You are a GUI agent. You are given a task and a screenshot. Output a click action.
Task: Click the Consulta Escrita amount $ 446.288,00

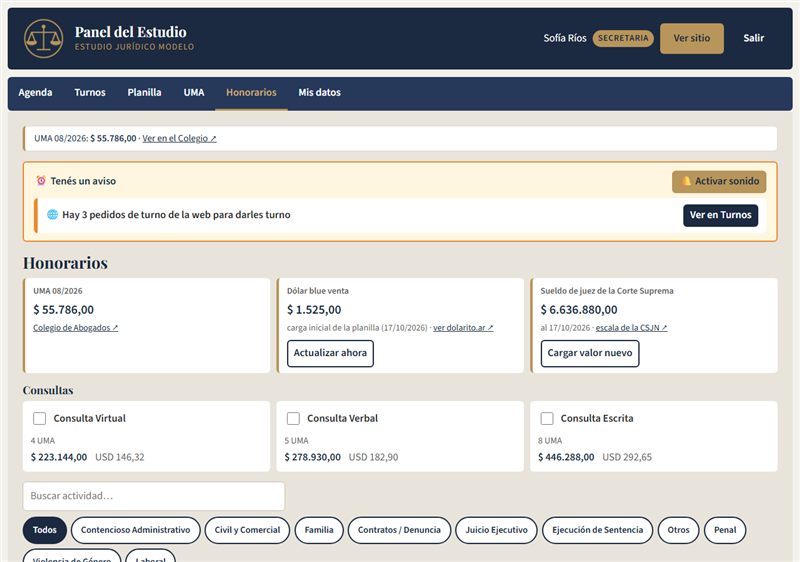click(566, 457)
